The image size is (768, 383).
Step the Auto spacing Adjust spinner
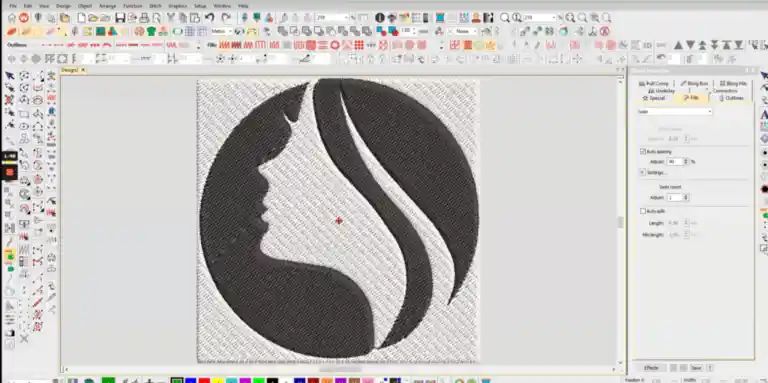pos(686,162)
